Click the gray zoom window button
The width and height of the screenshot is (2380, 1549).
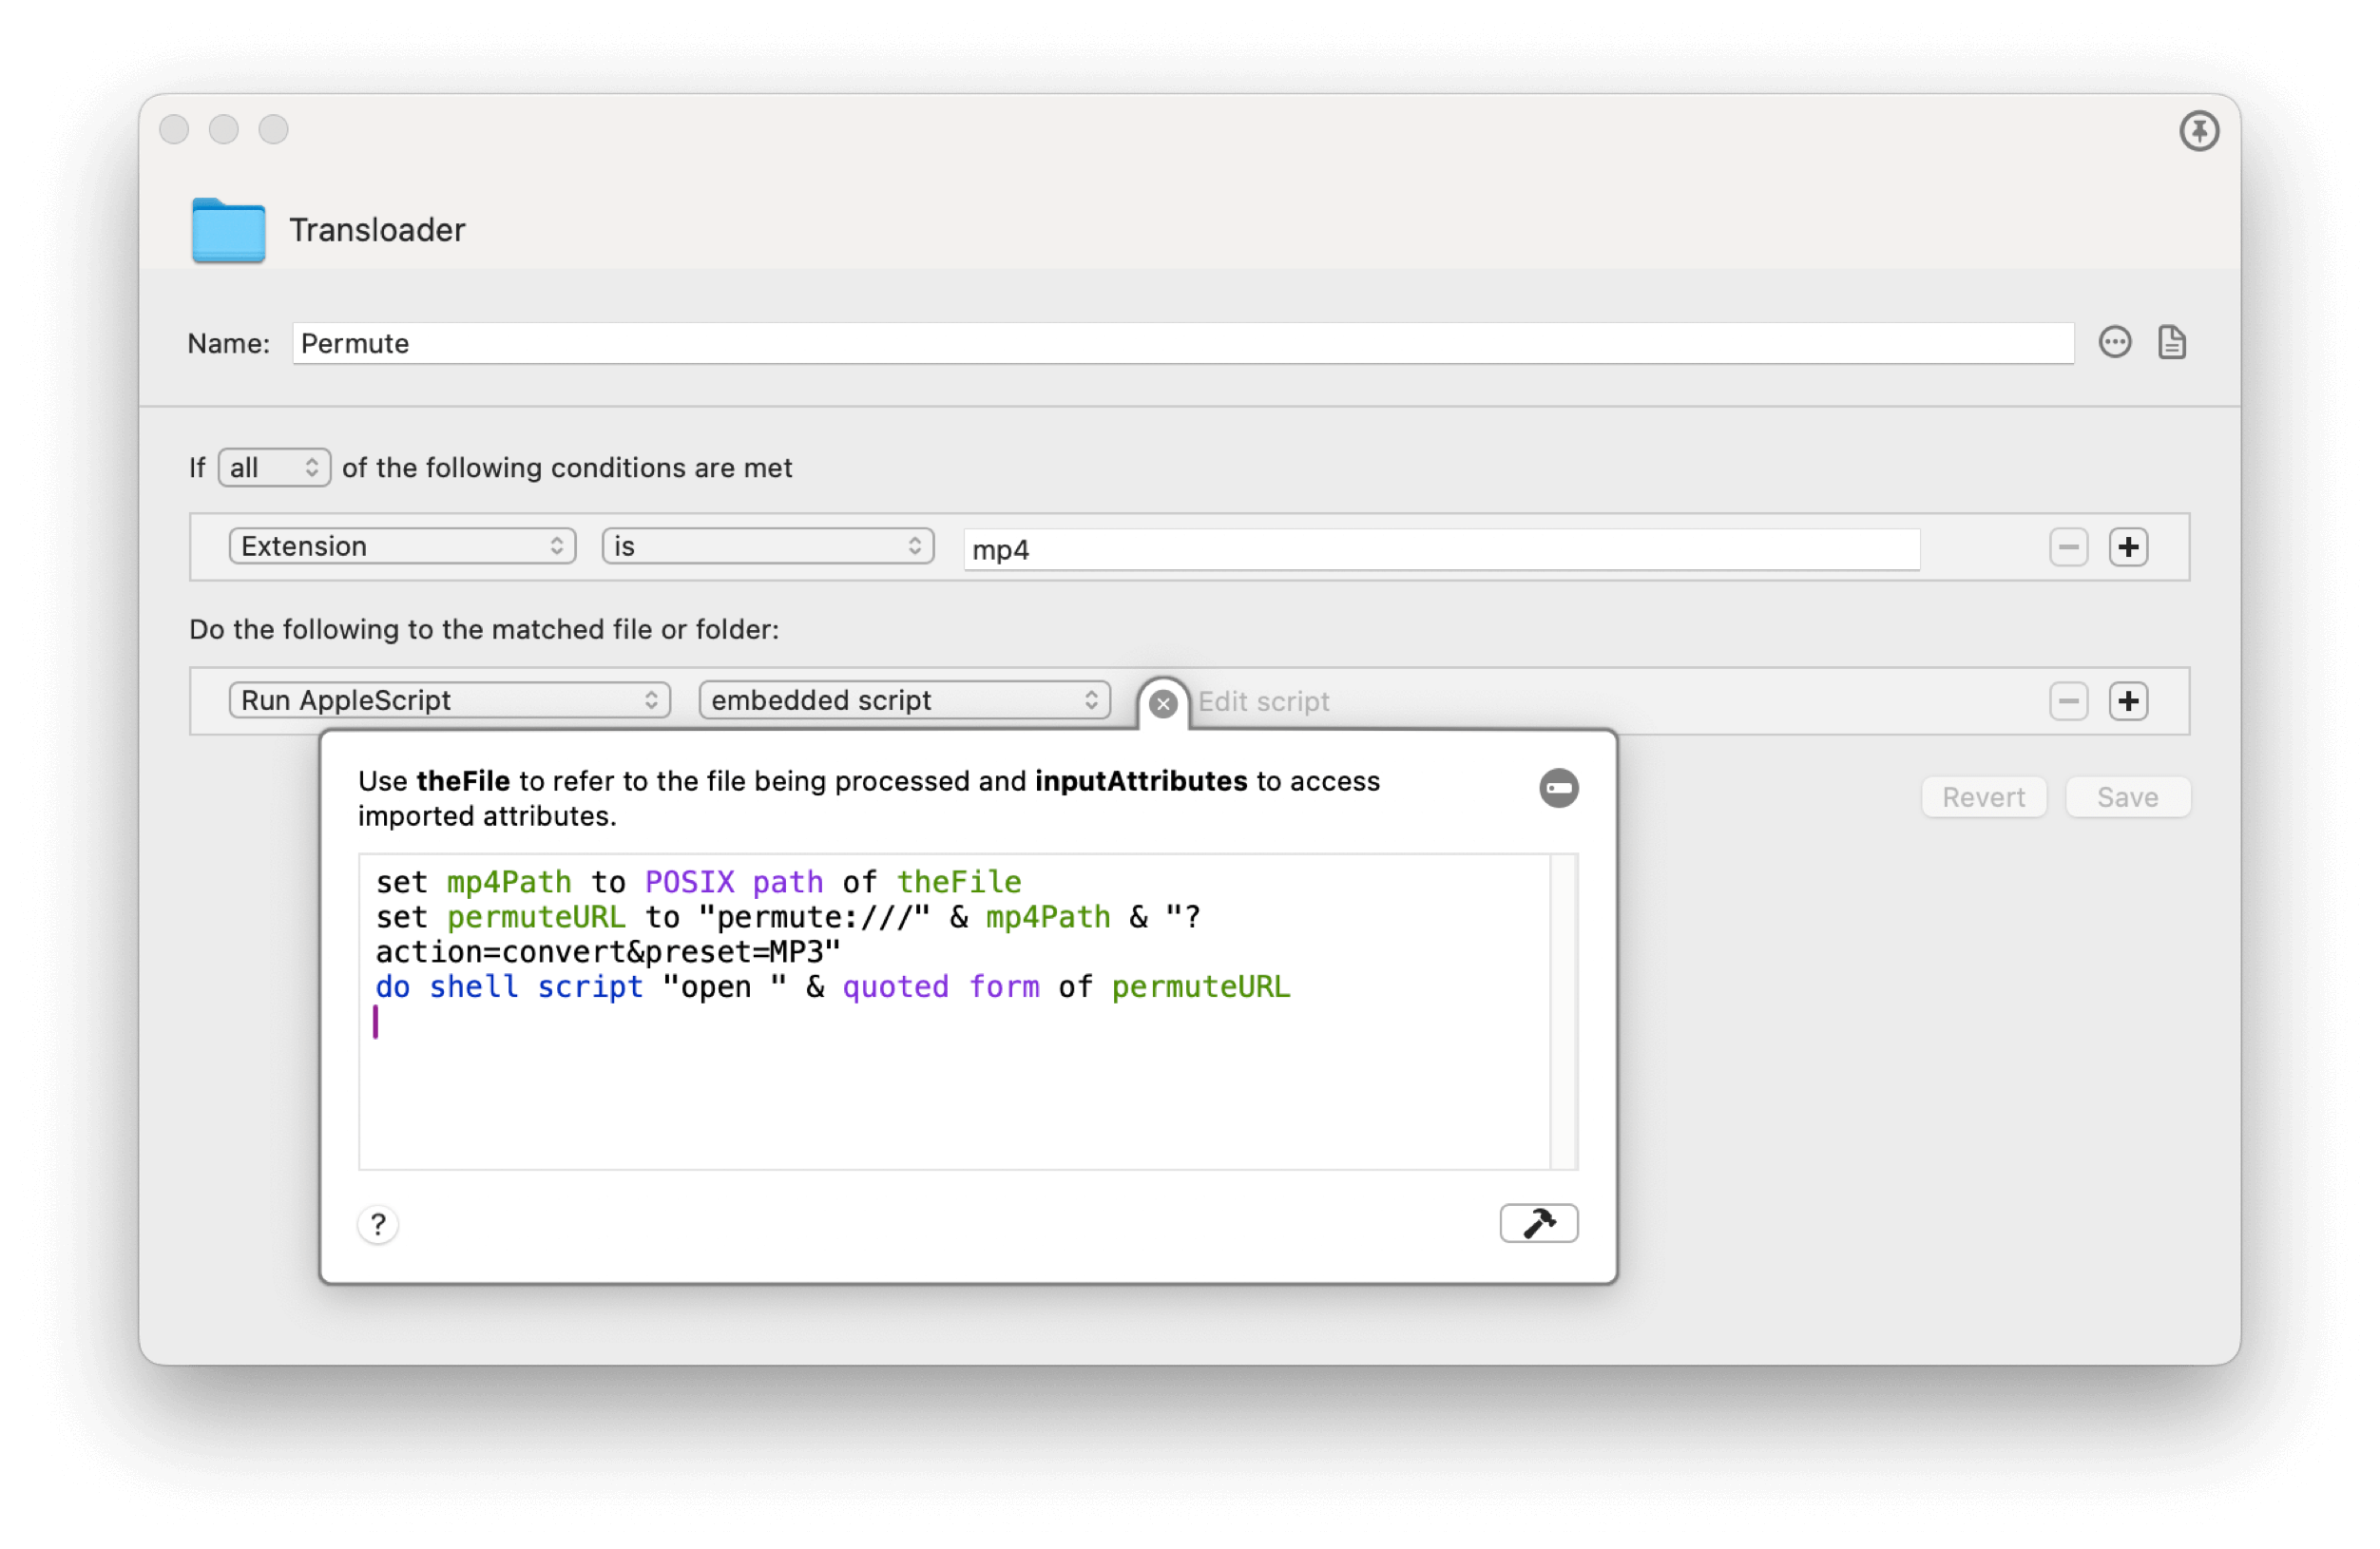[x=274, y=130]
